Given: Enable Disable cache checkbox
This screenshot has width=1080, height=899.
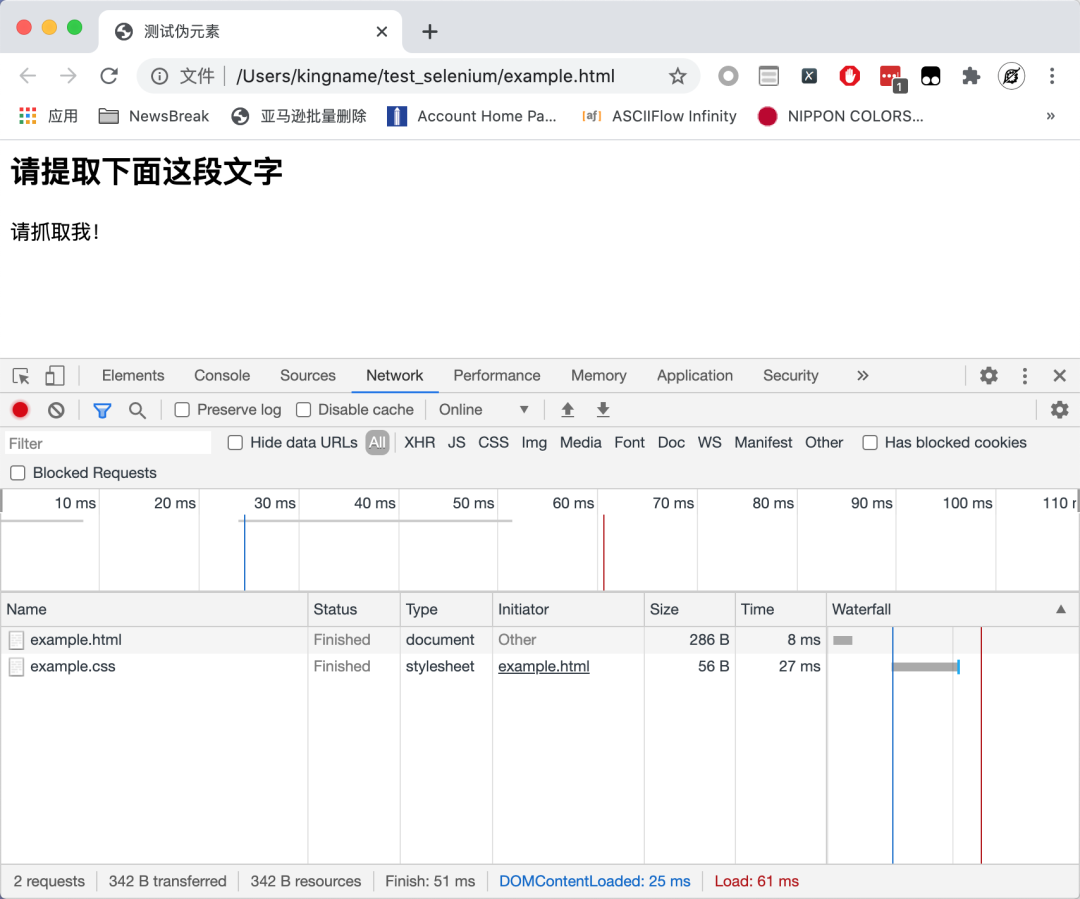Looking at the screenshot, I should (x=303, y=410).
